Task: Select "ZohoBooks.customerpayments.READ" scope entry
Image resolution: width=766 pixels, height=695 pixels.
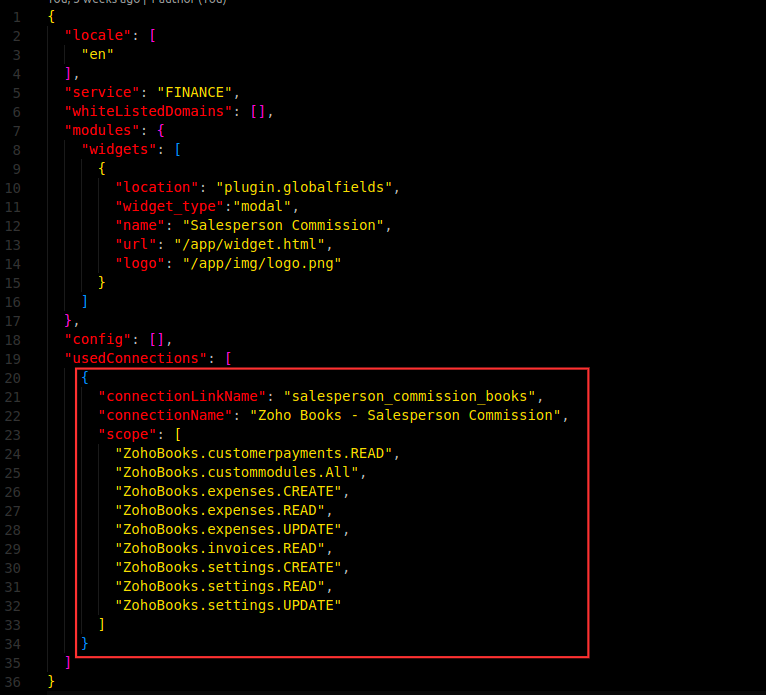Action: (254, 454)
